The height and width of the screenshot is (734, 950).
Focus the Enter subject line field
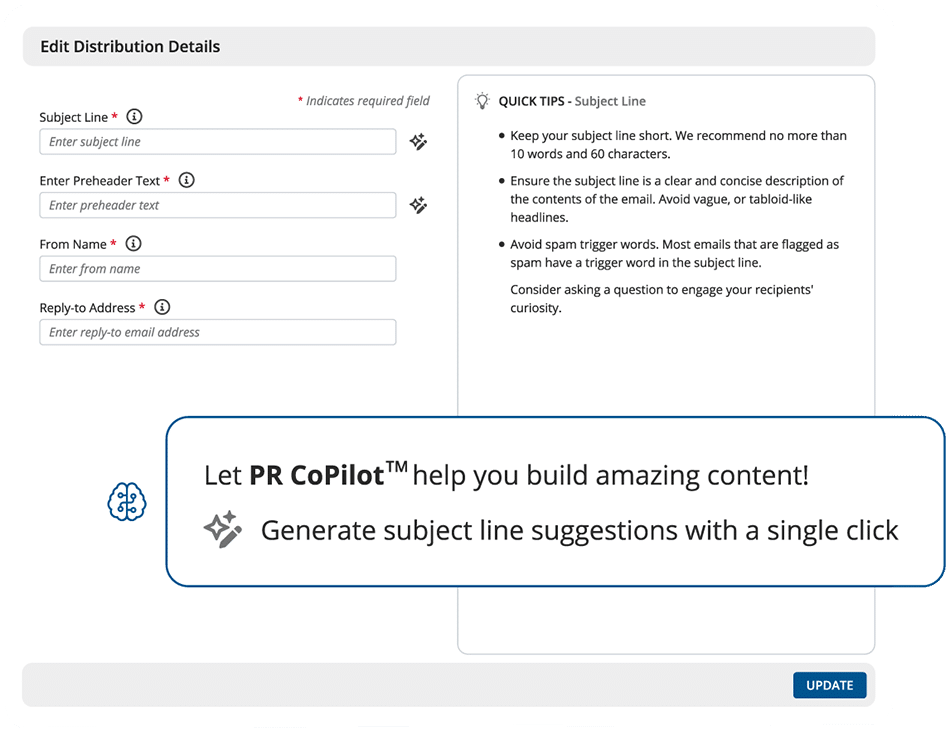coord(218,142)
